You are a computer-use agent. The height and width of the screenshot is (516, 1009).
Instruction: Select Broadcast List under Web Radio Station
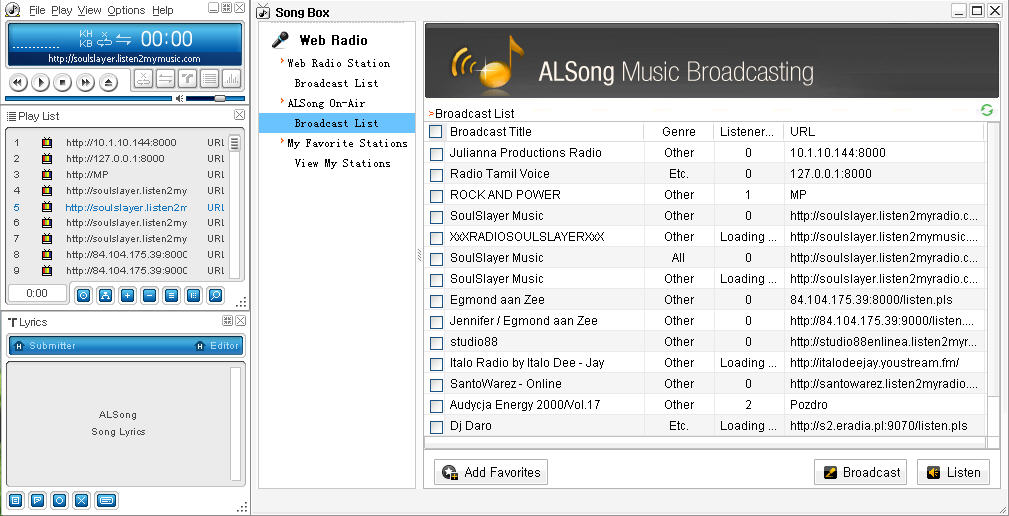coord(337,83)
